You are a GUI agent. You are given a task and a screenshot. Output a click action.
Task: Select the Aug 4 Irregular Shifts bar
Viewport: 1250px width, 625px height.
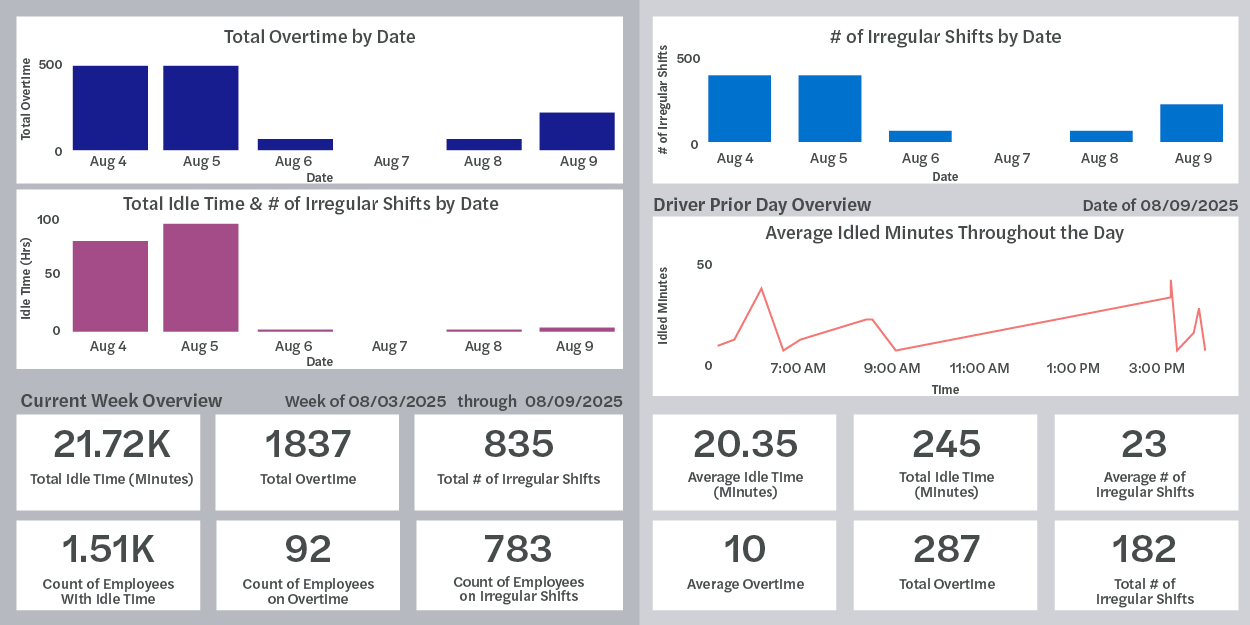pyautogui.click(x=739, y=108)
